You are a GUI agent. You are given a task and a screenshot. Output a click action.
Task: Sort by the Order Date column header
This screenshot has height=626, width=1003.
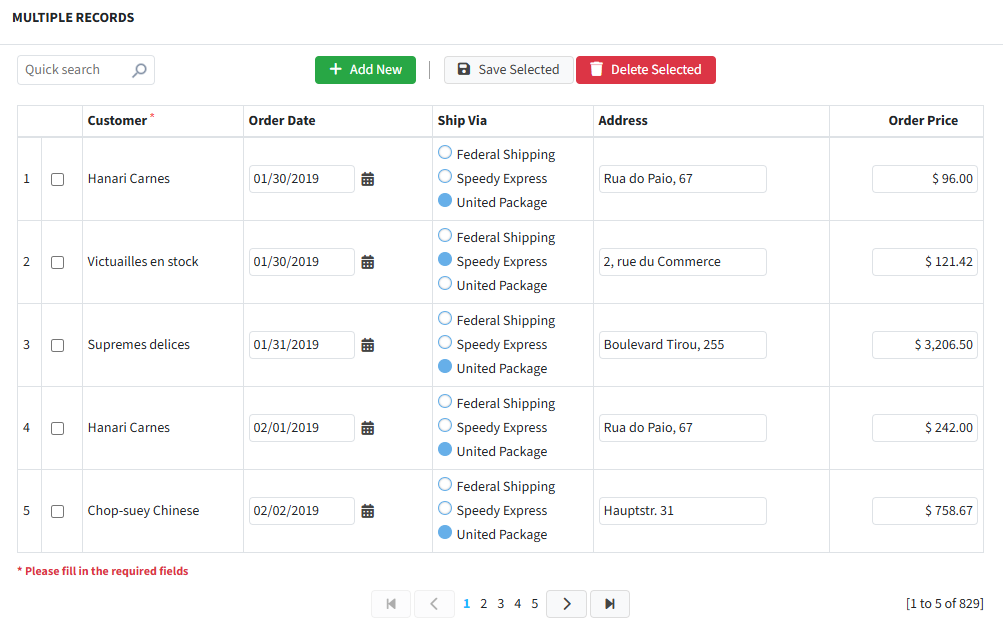(x=282, y=121)
